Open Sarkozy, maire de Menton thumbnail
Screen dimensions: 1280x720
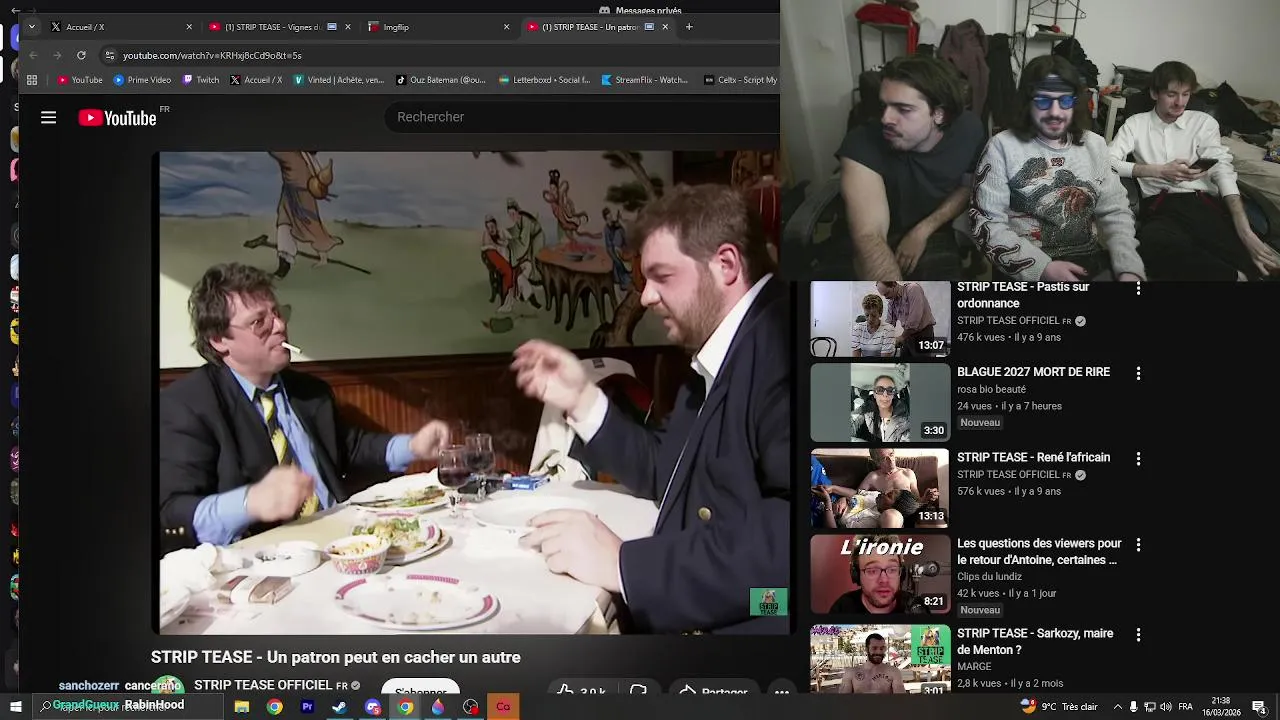(x=880, y=659)
